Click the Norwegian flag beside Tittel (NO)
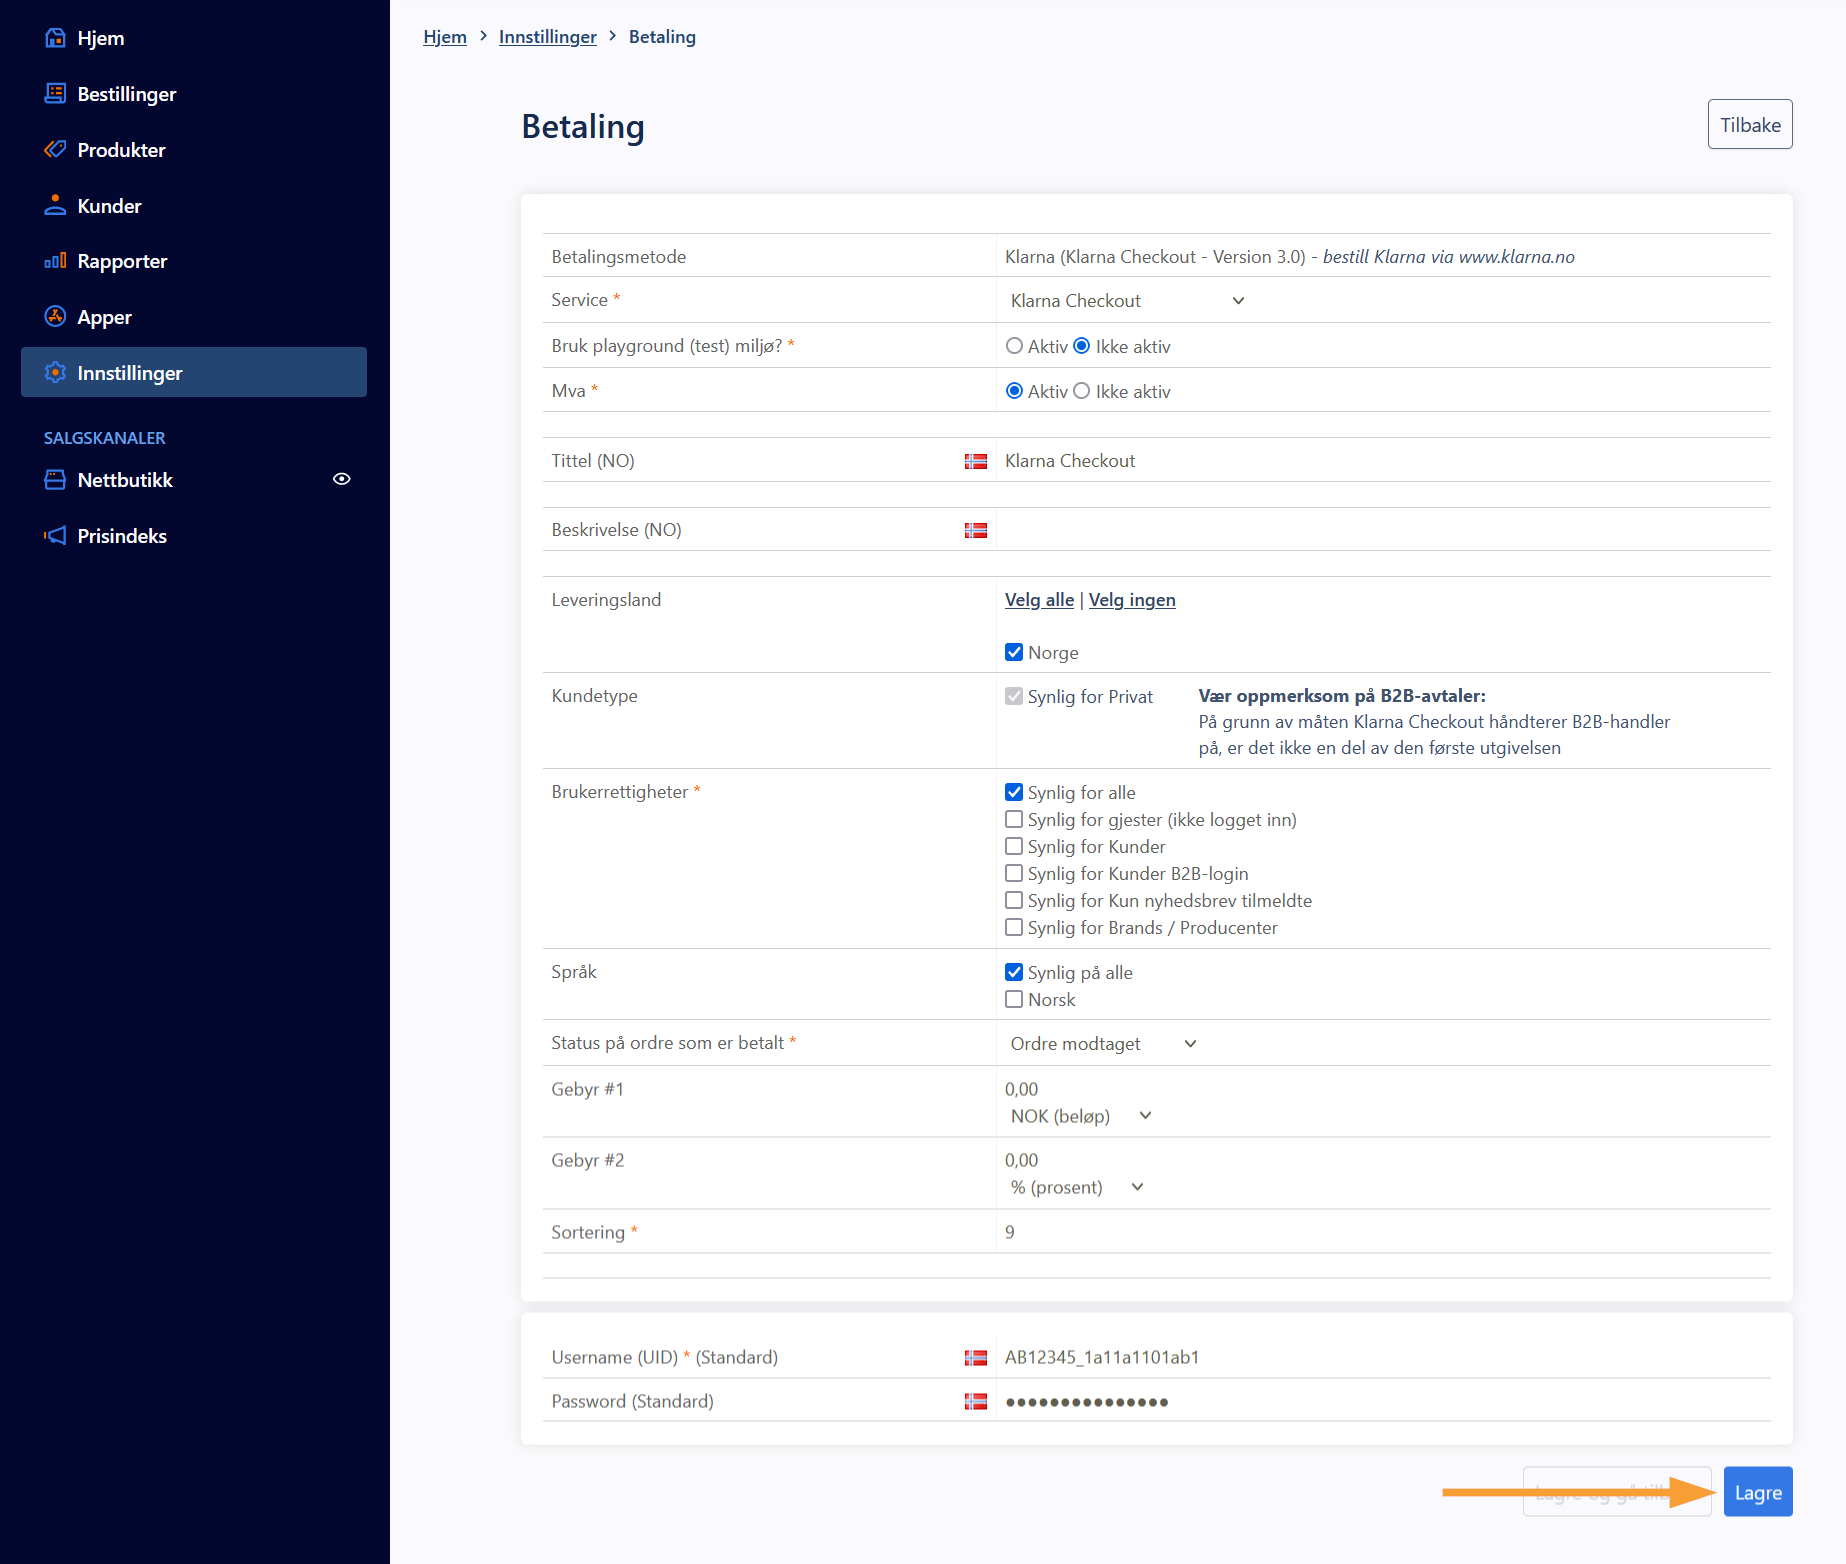 (976, 461)
